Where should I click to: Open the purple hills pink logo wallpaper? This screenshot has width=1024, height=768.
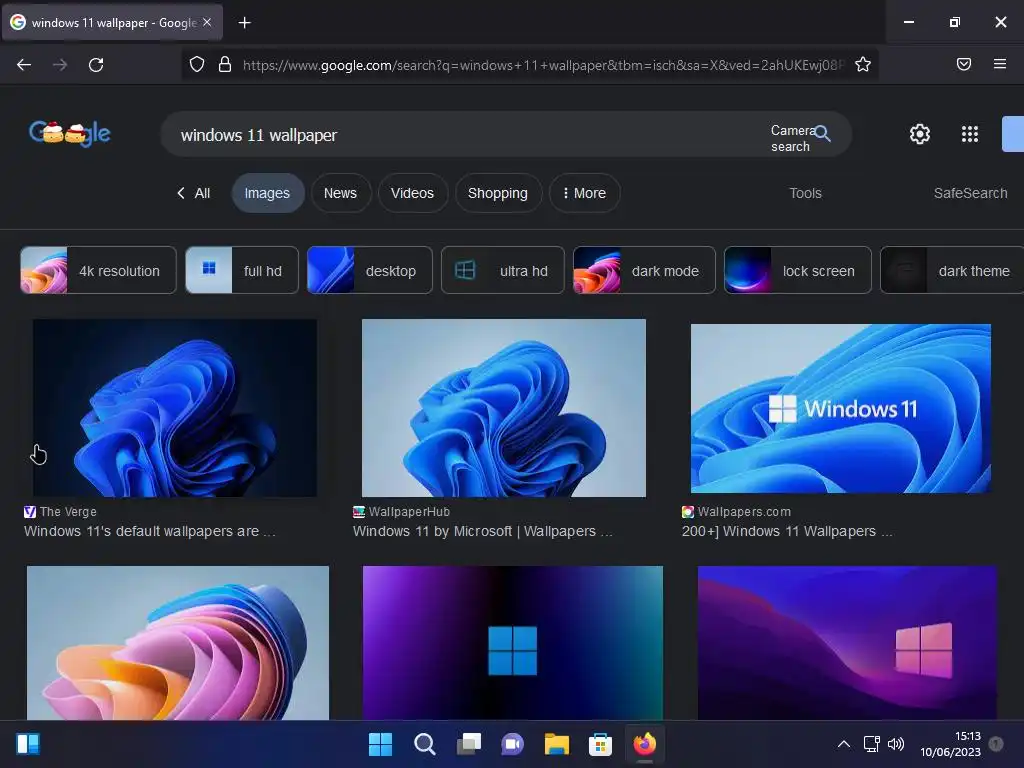coord(847,643)
